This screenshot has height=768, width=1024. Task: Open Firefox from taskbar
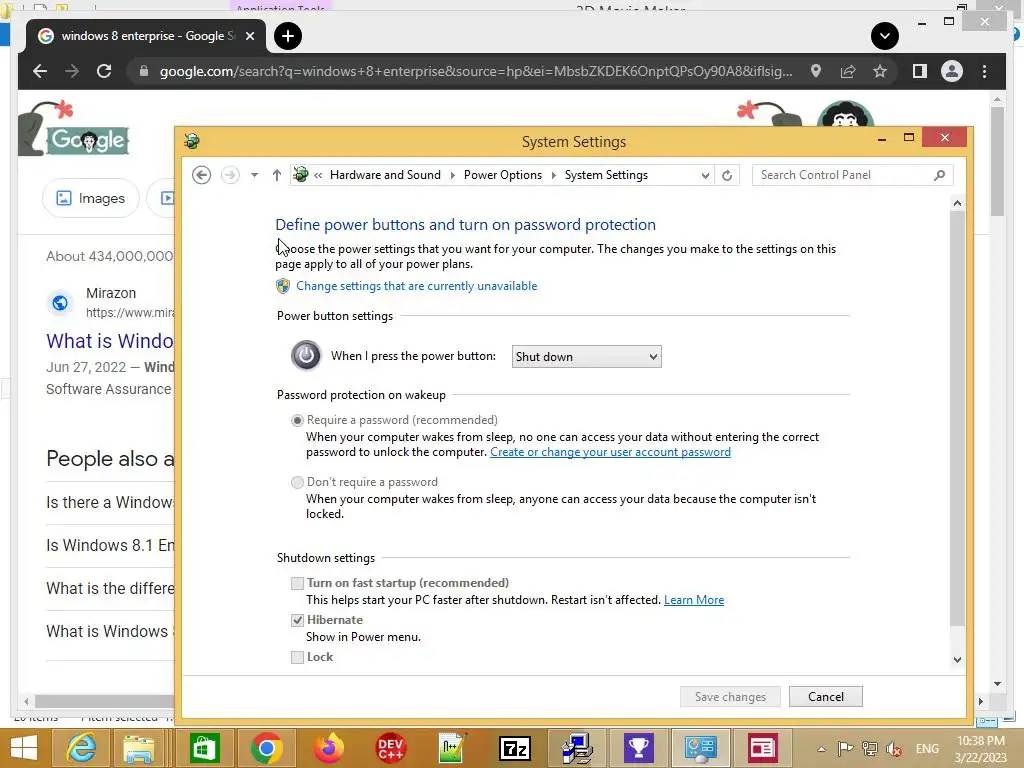click(328, 748)
